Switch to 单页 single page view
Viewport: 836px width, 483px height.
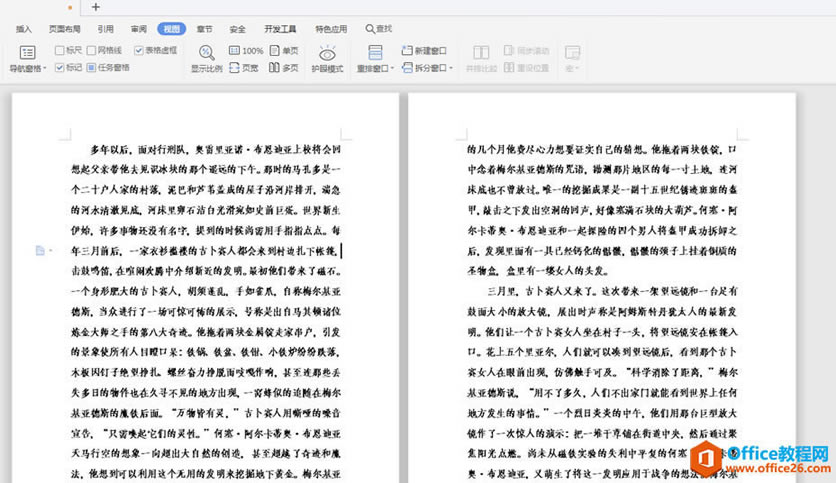pyautogui.click(x=284, y=51)
